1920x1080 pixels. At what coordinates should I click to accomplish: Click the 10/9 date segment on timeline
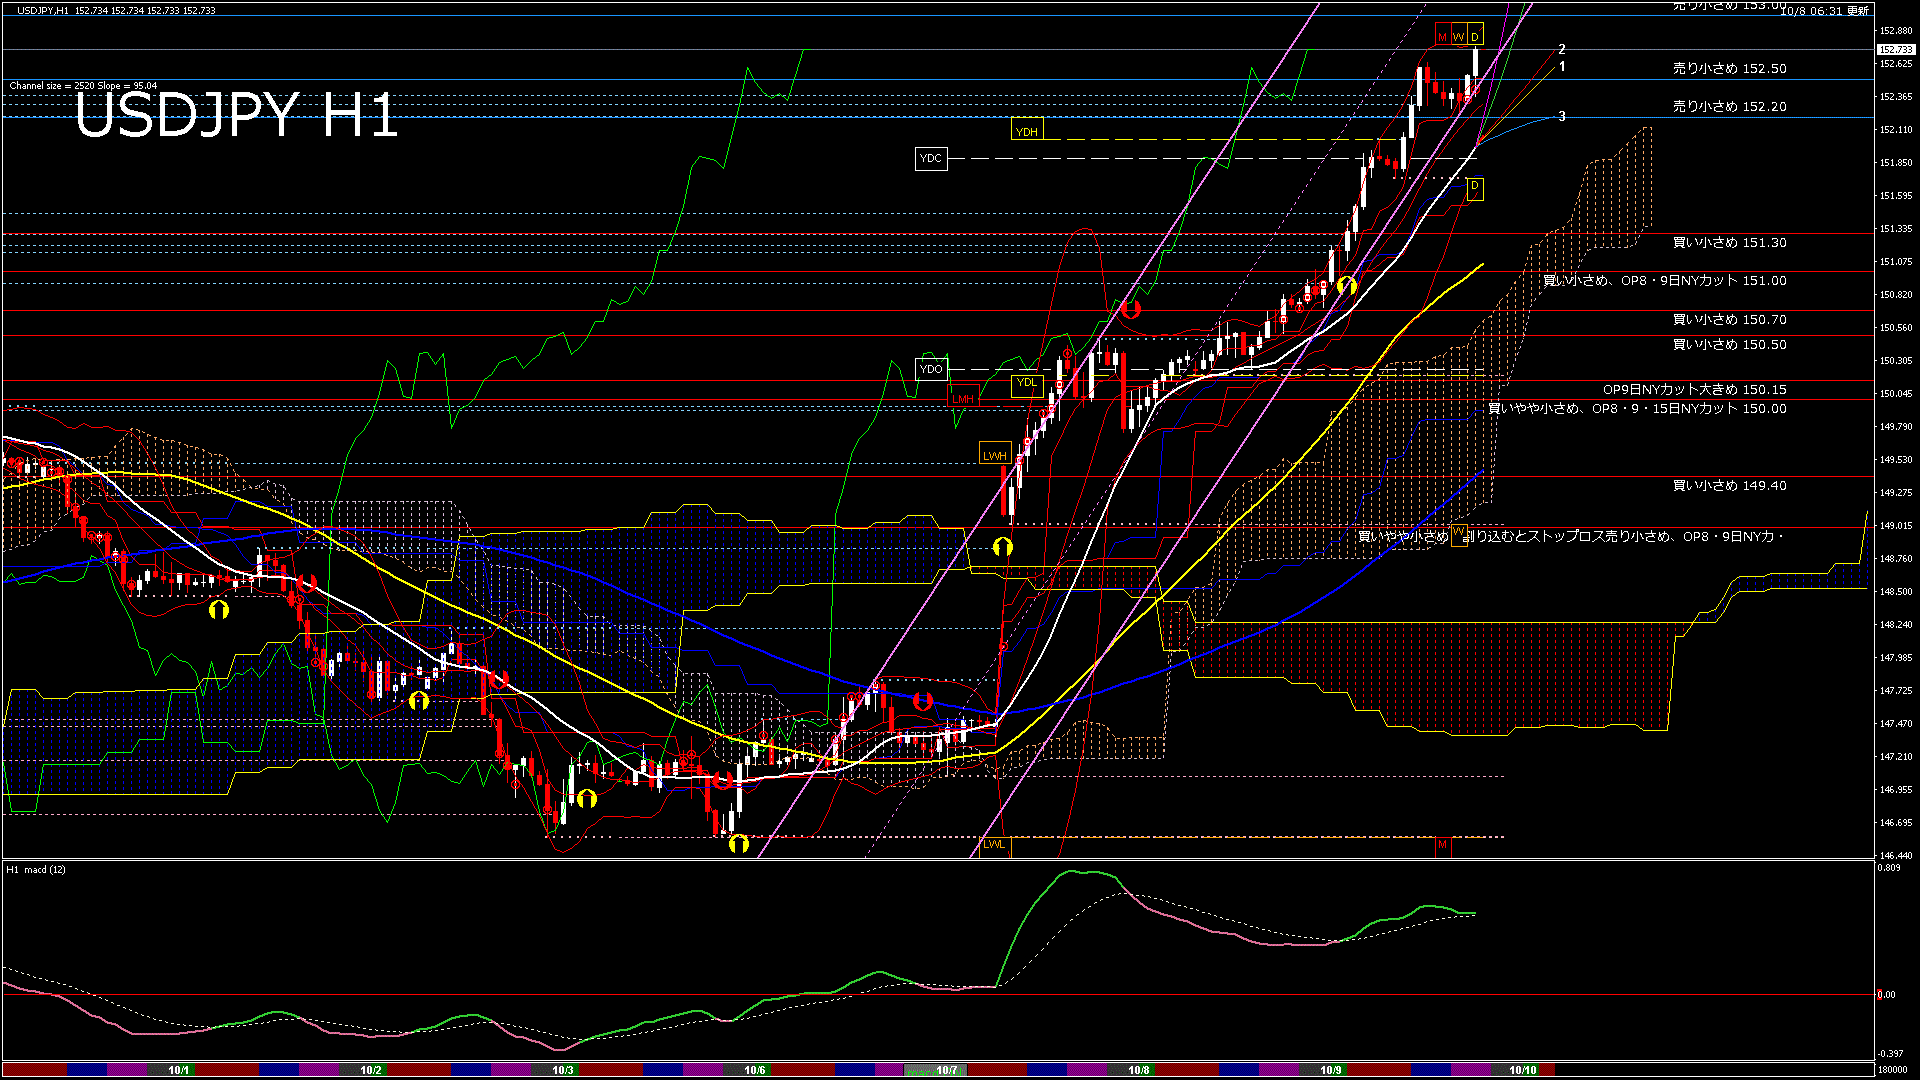1331,1070
